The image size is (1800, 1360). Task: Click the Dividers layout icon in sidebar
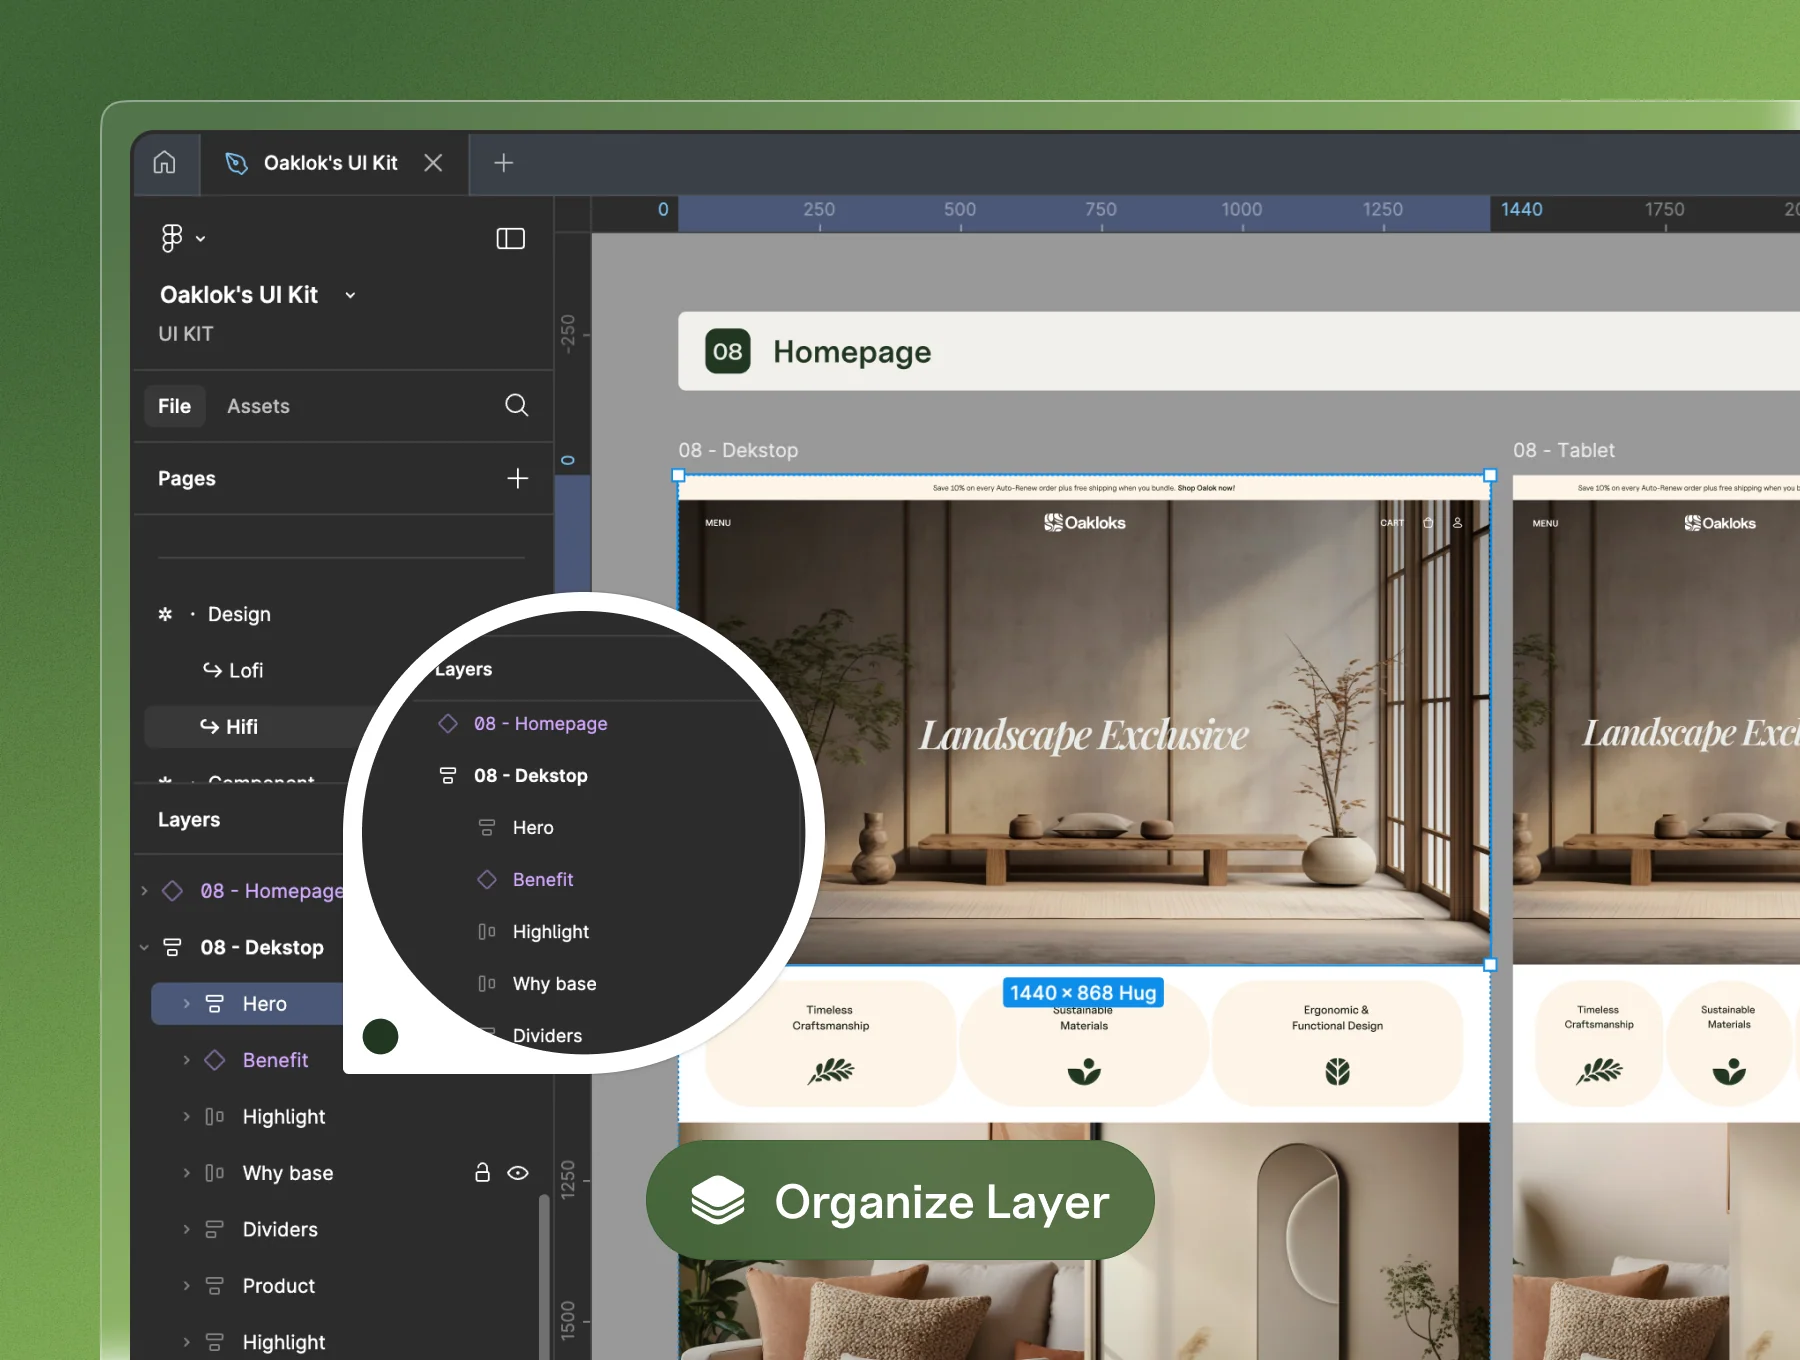pos(214,1229)
